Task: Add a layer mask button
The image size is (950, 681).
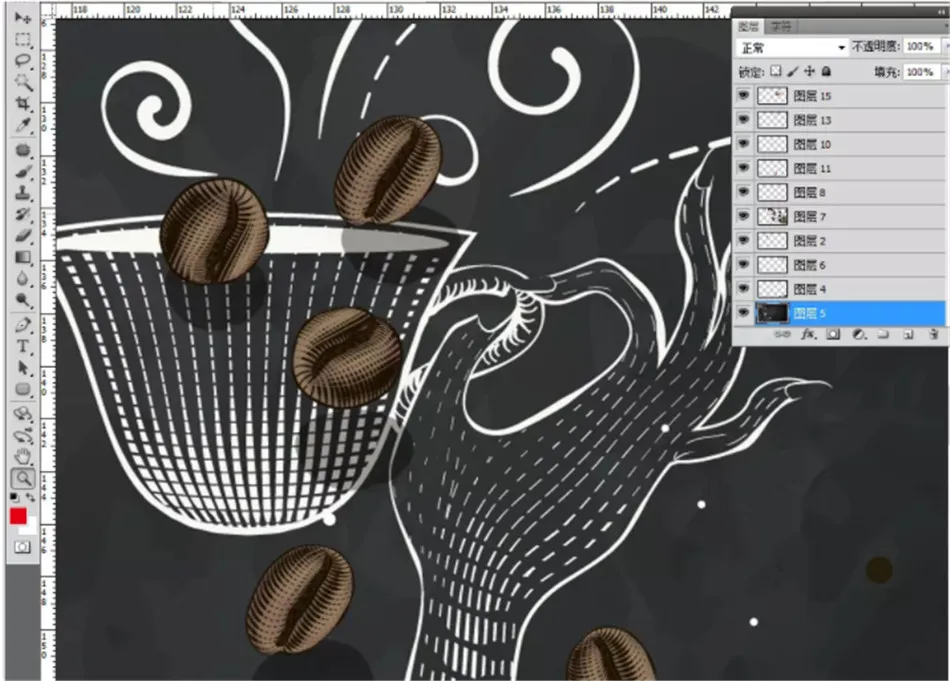Action: coord(833,334)
